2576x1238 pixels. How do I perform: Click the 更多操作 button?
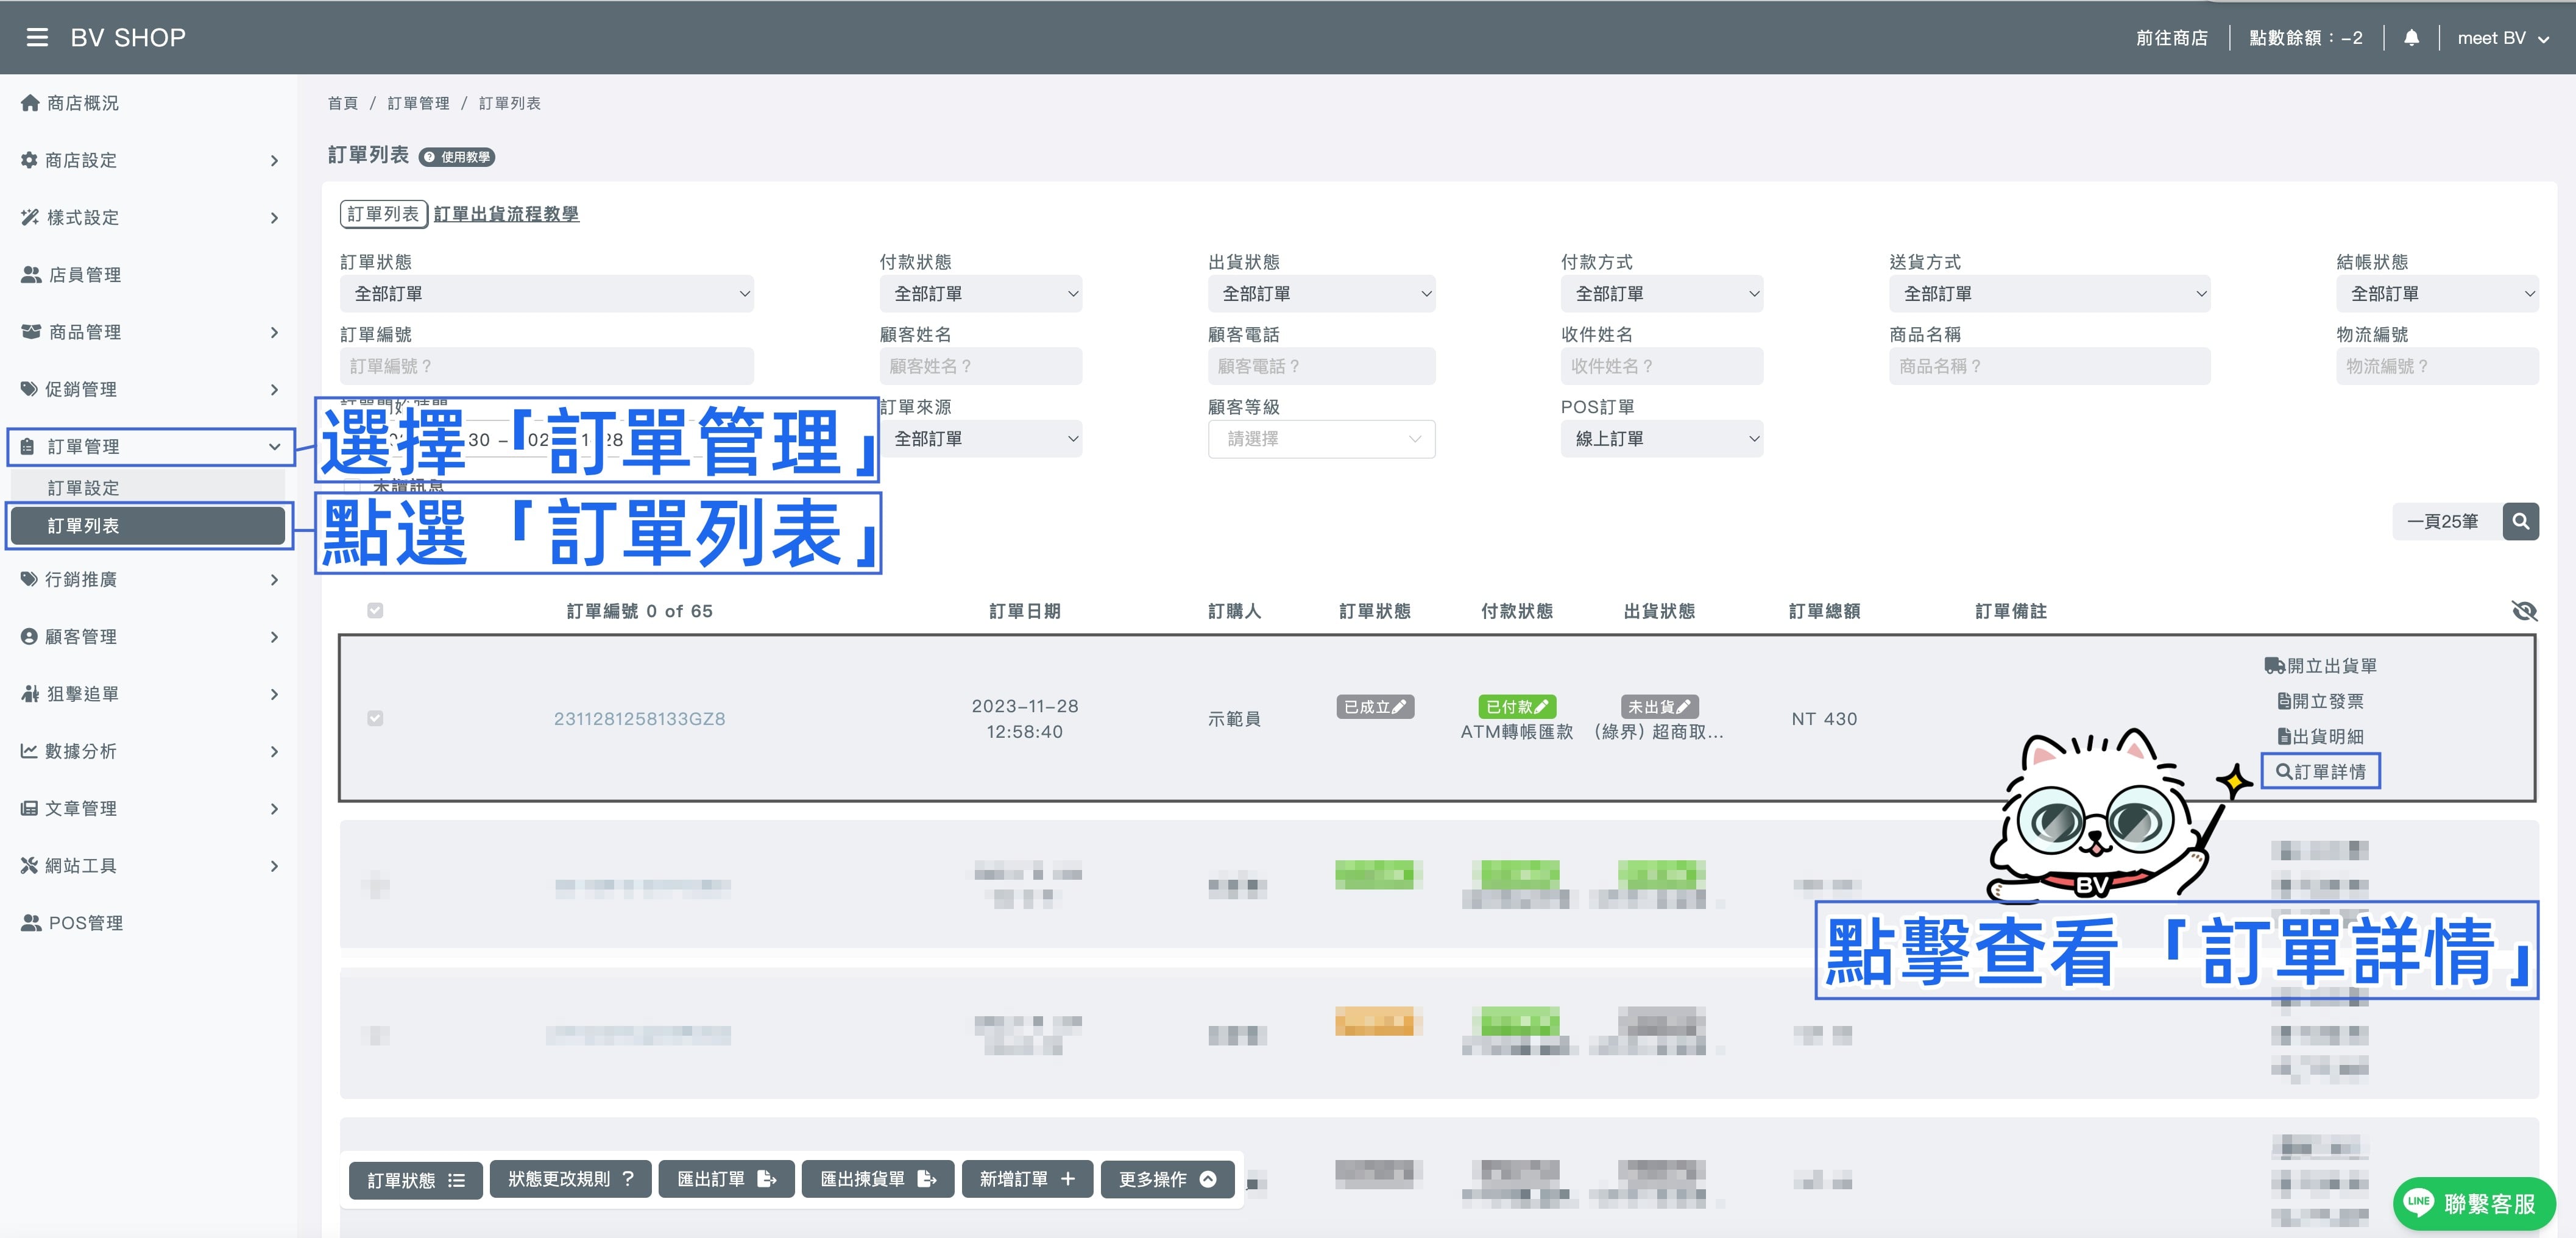[x=1167, y=1179]
